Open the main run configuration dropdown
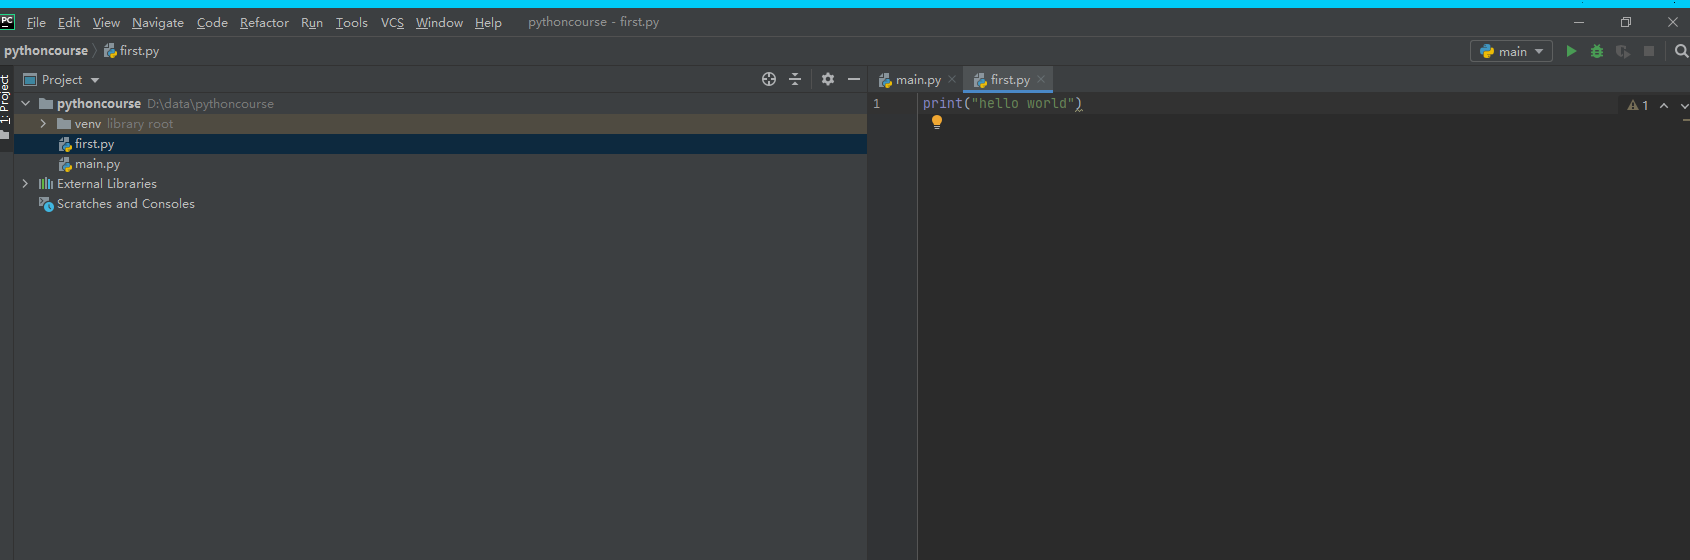The height and width of the screenshot is (560, 1690). coord(1511,51)
